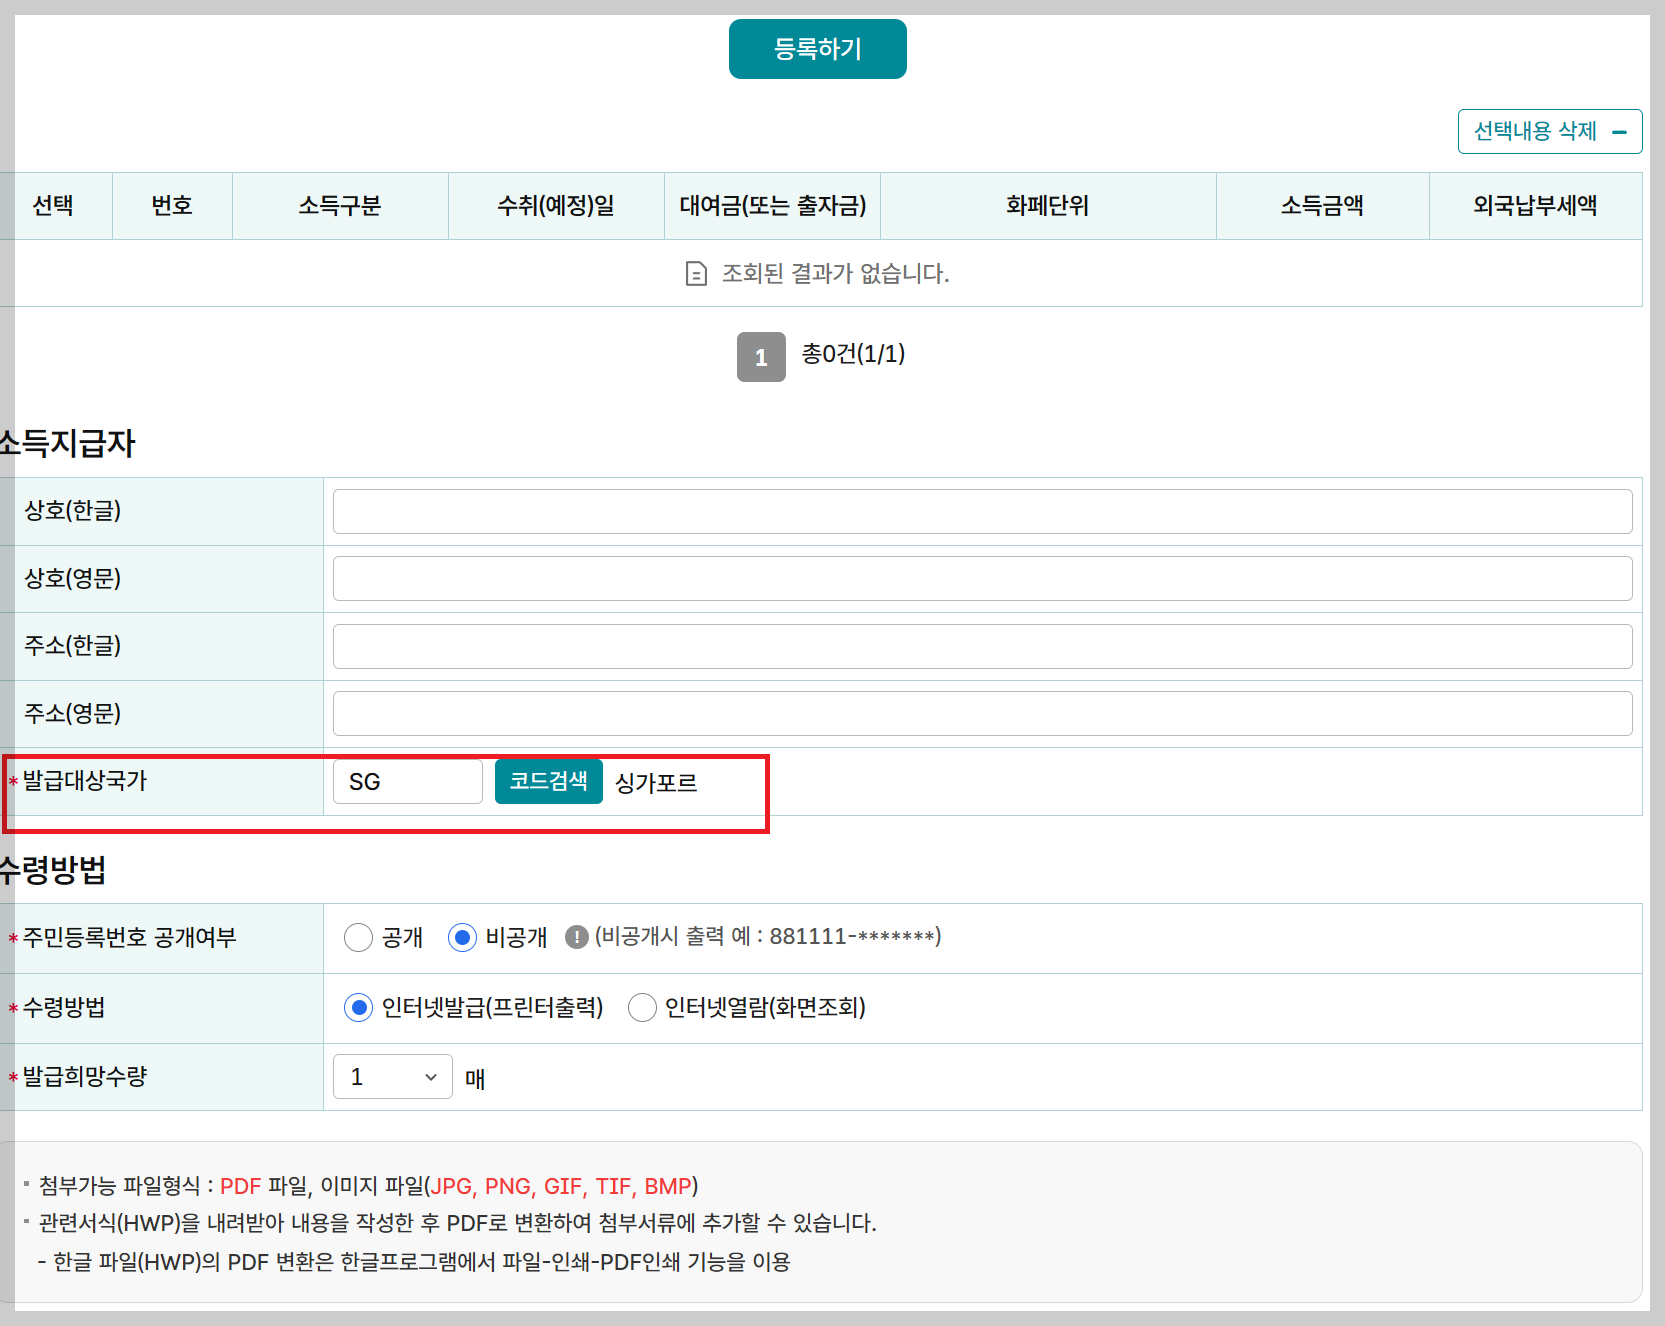Select the 비공개 radio button
1665x1326 pixels.
click(462, 937)
